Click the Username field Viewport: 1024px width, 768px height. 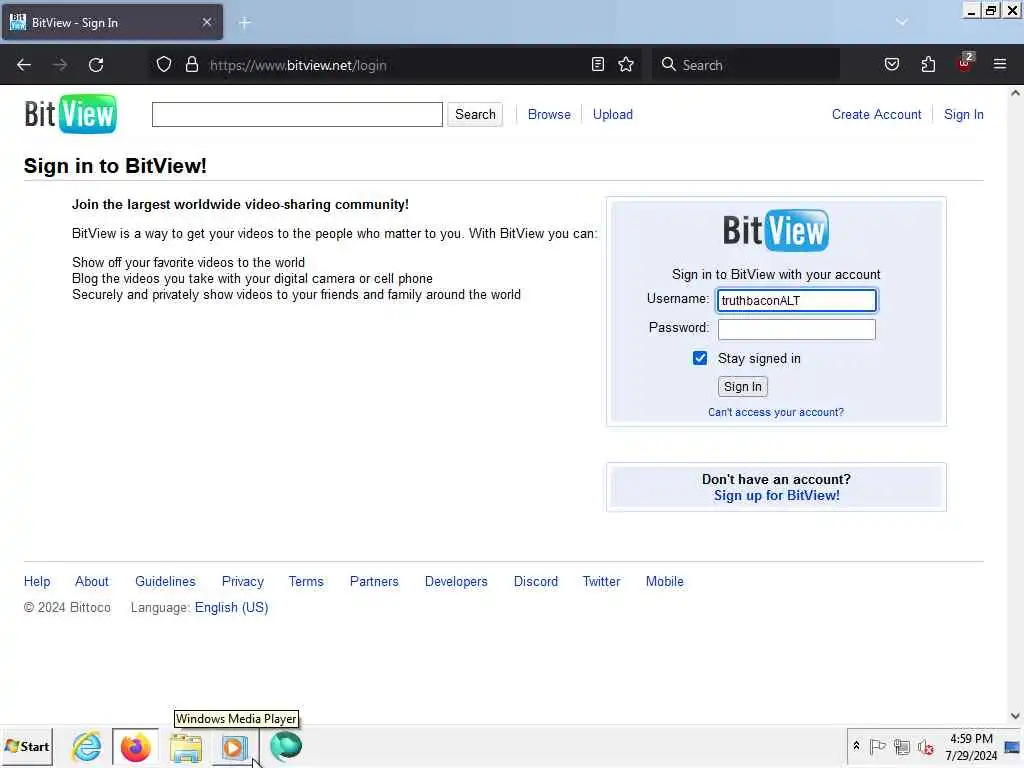(797, 300)
